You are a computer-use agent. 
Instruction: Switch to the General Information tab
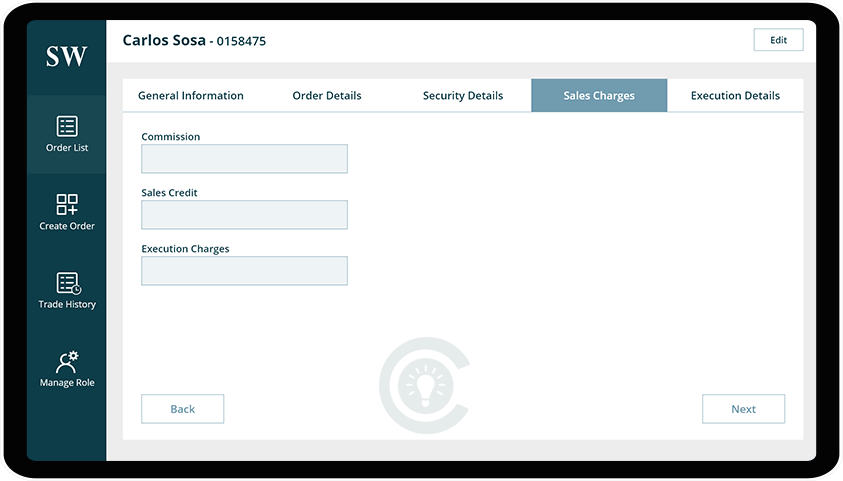point(191,96)
